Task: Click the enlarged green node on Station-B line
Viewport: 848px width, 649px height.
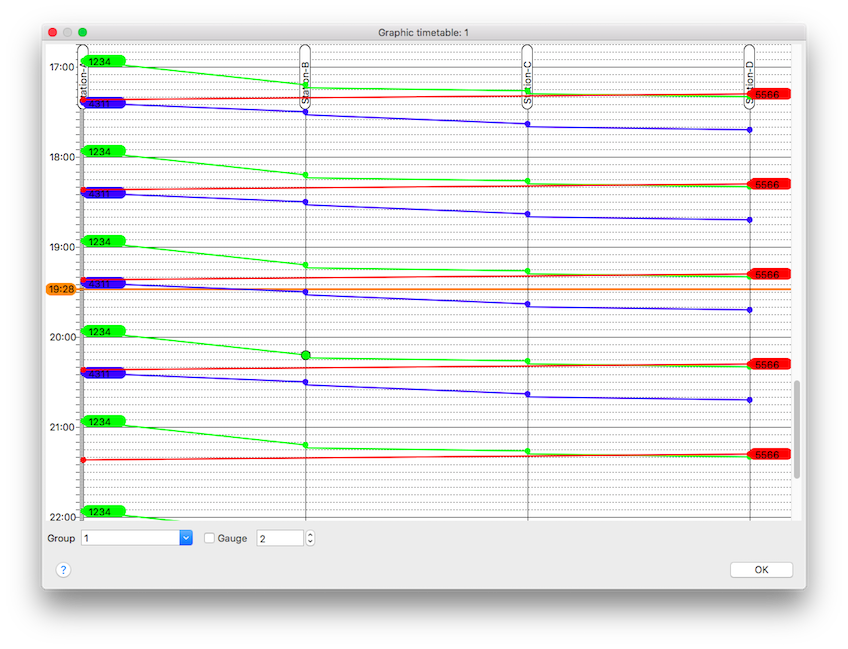Action: pyautogui.click(x=305, y=355)
